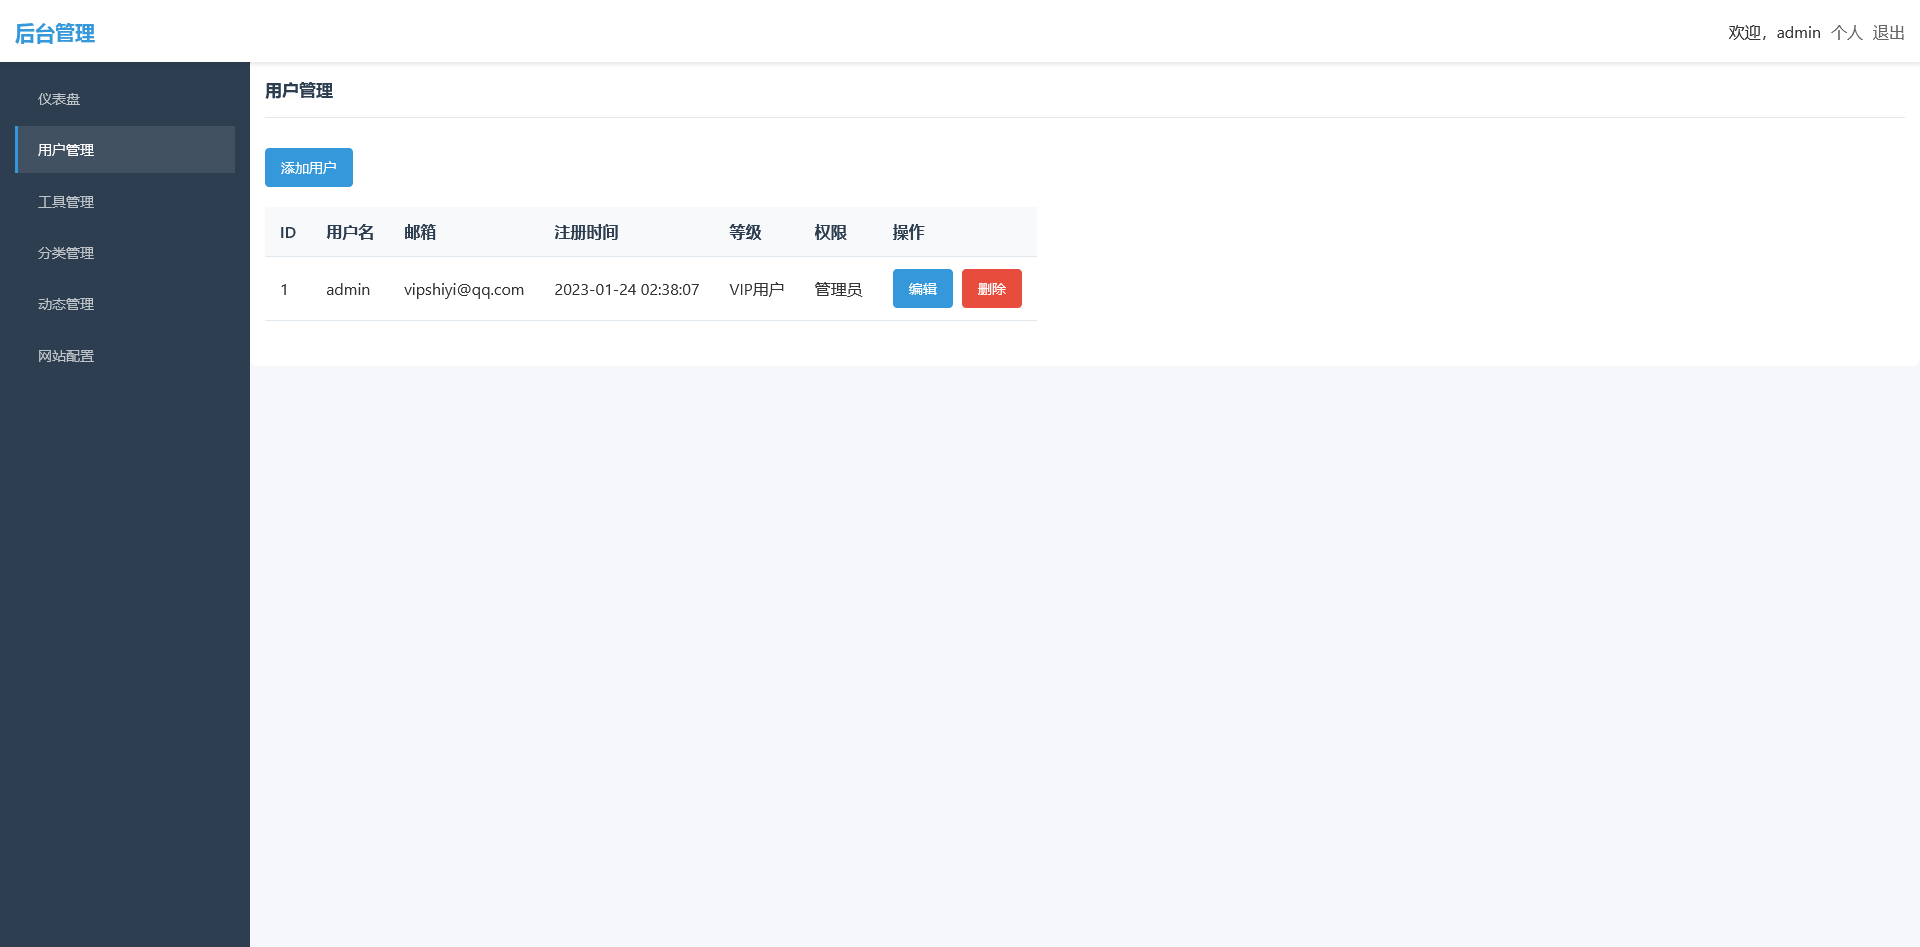The height and width of the screenshot is (947, 1920).
Task: Open 分类管理 from the sidebar
Action: click(65, 253)
